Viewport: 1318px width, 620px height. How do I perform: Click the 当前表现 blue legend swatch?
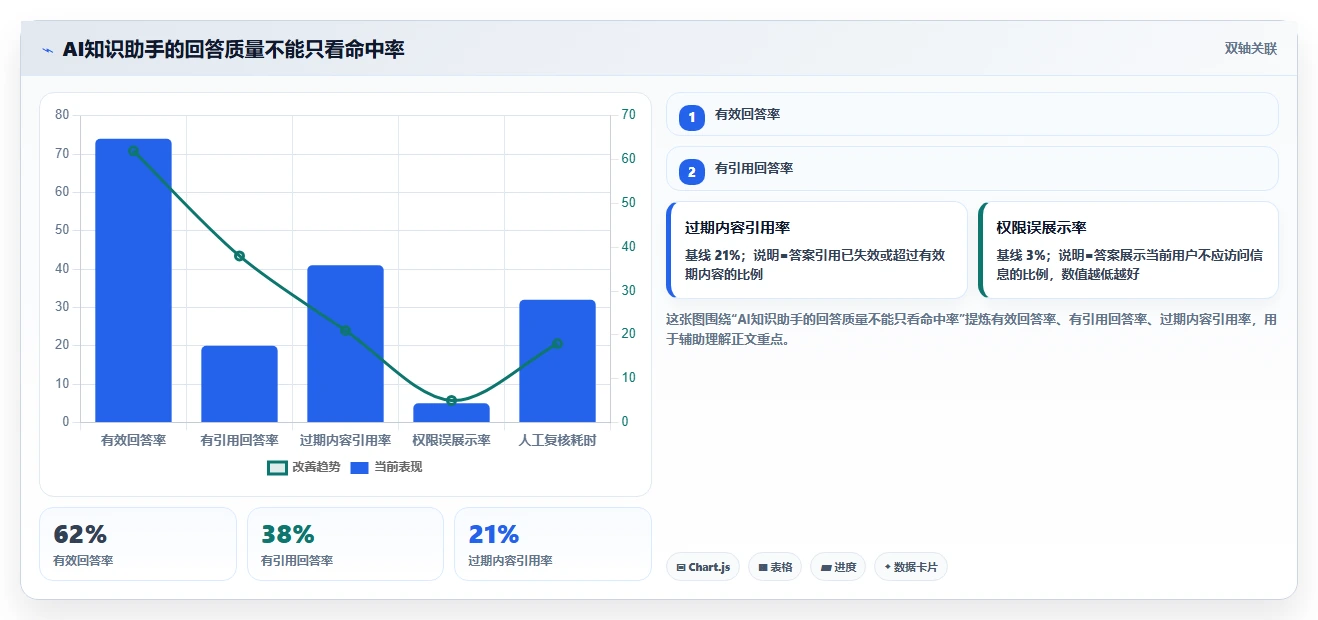(x=360, y=467)
